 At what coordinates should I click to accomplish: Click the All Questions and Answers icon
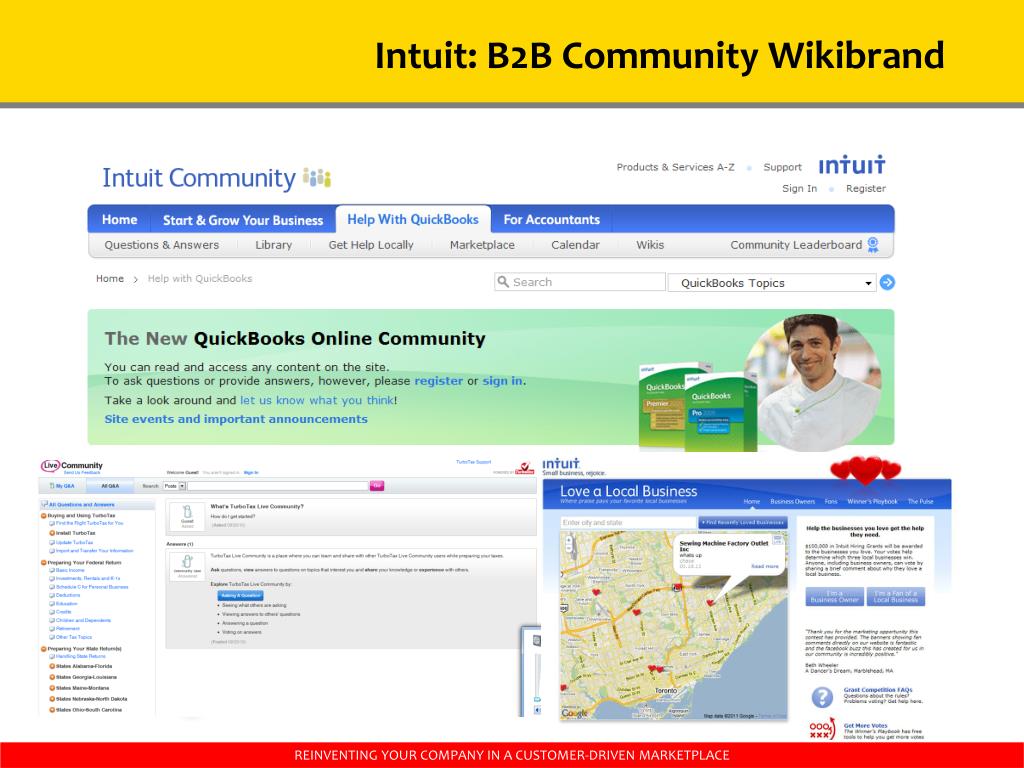click(44, 504)
